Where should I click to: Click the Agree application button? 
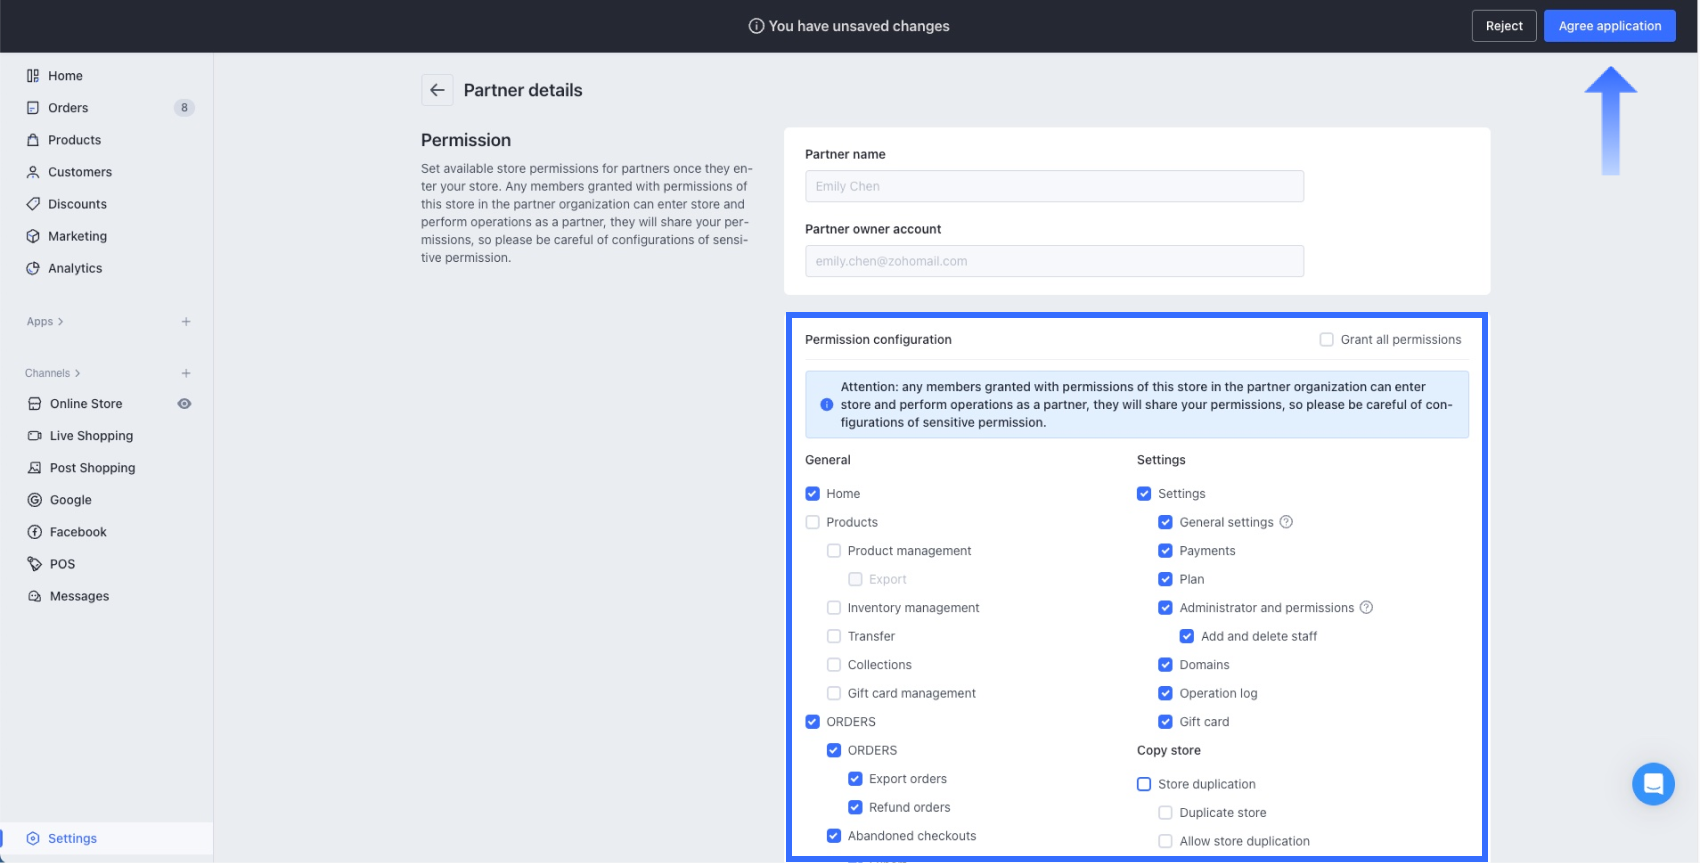click(x=1609, y=26)
